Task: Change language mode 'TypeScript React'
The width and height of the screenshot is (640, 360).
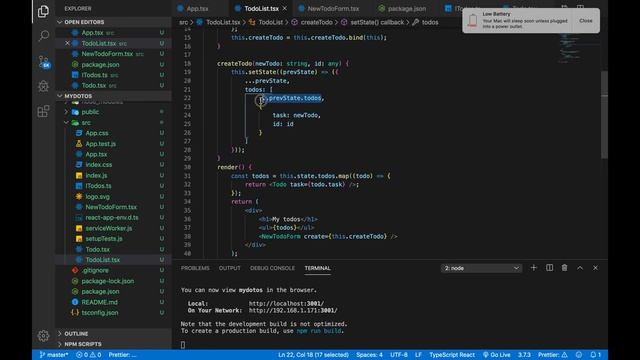Action: (452, 355)
